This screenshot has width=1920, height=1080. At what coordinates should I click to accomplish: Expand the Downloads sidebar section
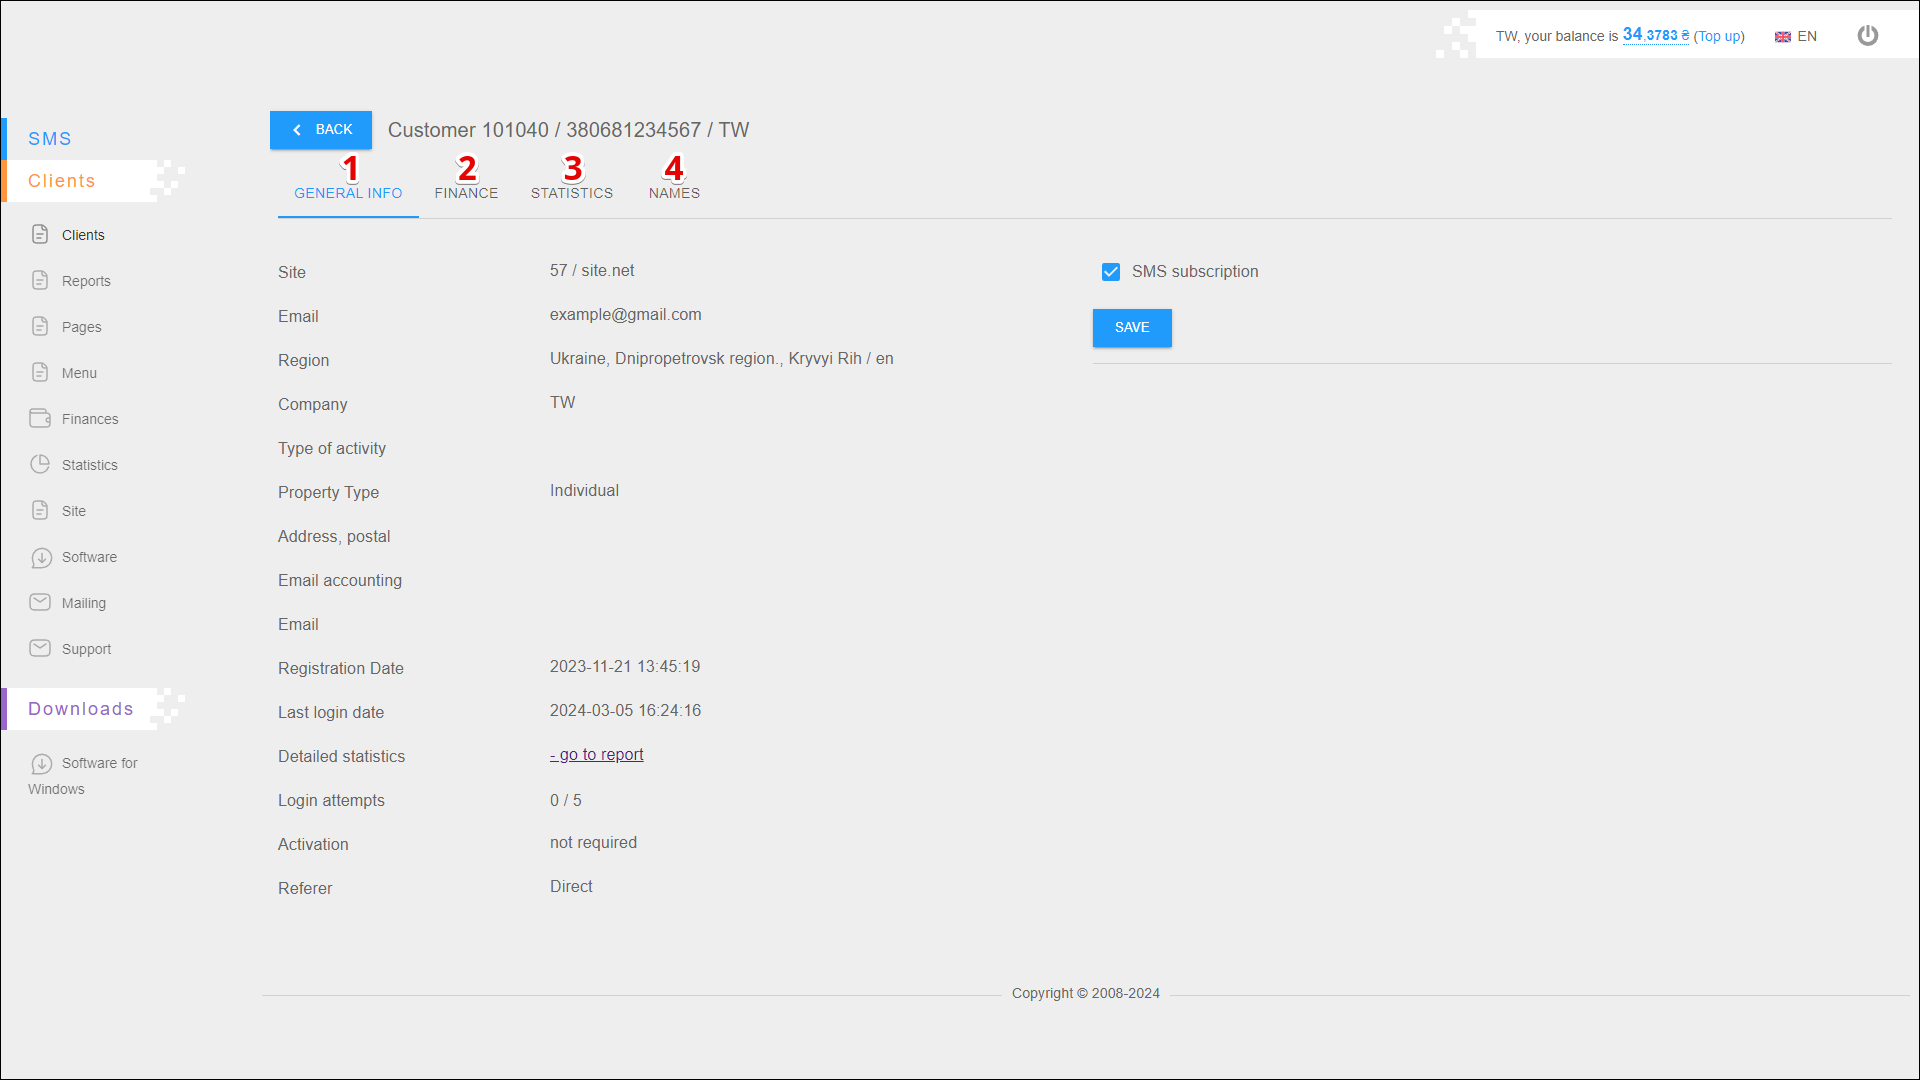click(80, 709)
